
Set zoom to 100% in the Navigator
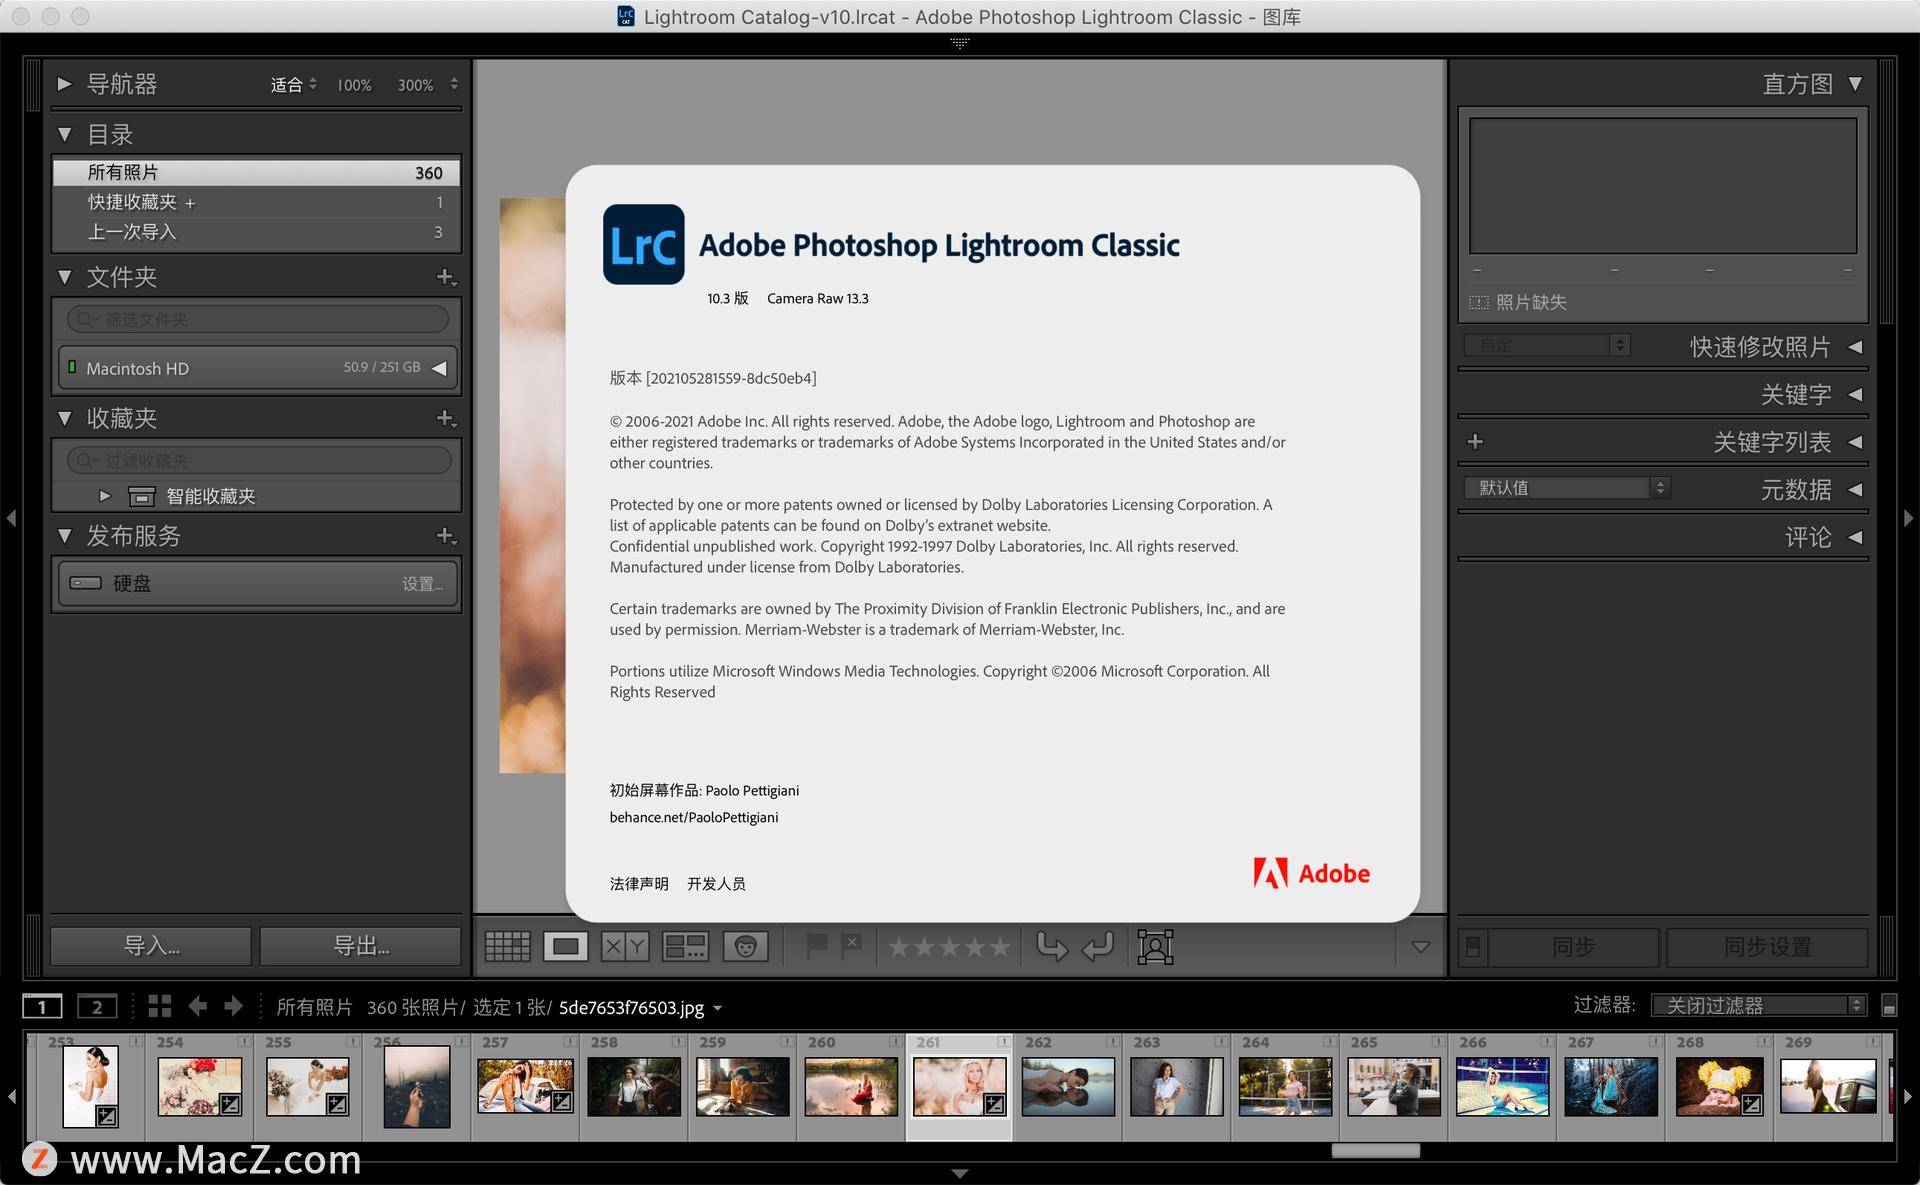[x=352, y=85]
